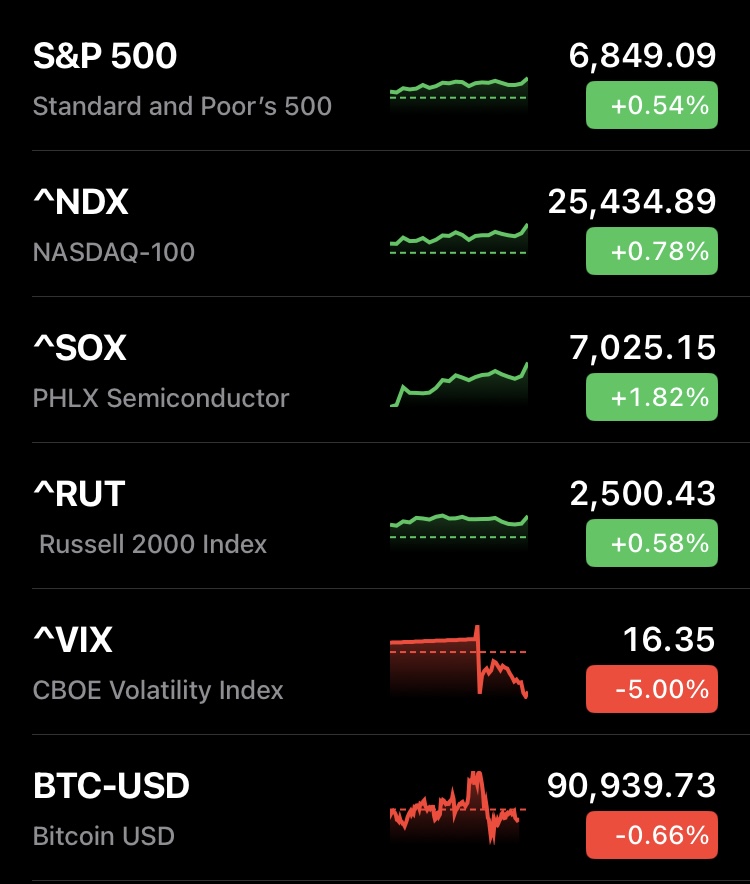Open the Russell 2000 mini chart

[459, 525]
